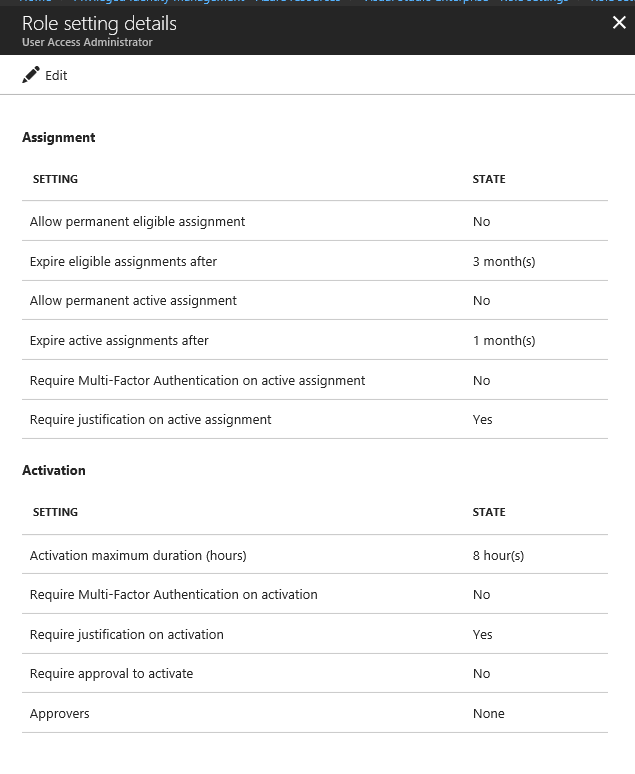Click the 1 month(s) state value

coord(504,340)
